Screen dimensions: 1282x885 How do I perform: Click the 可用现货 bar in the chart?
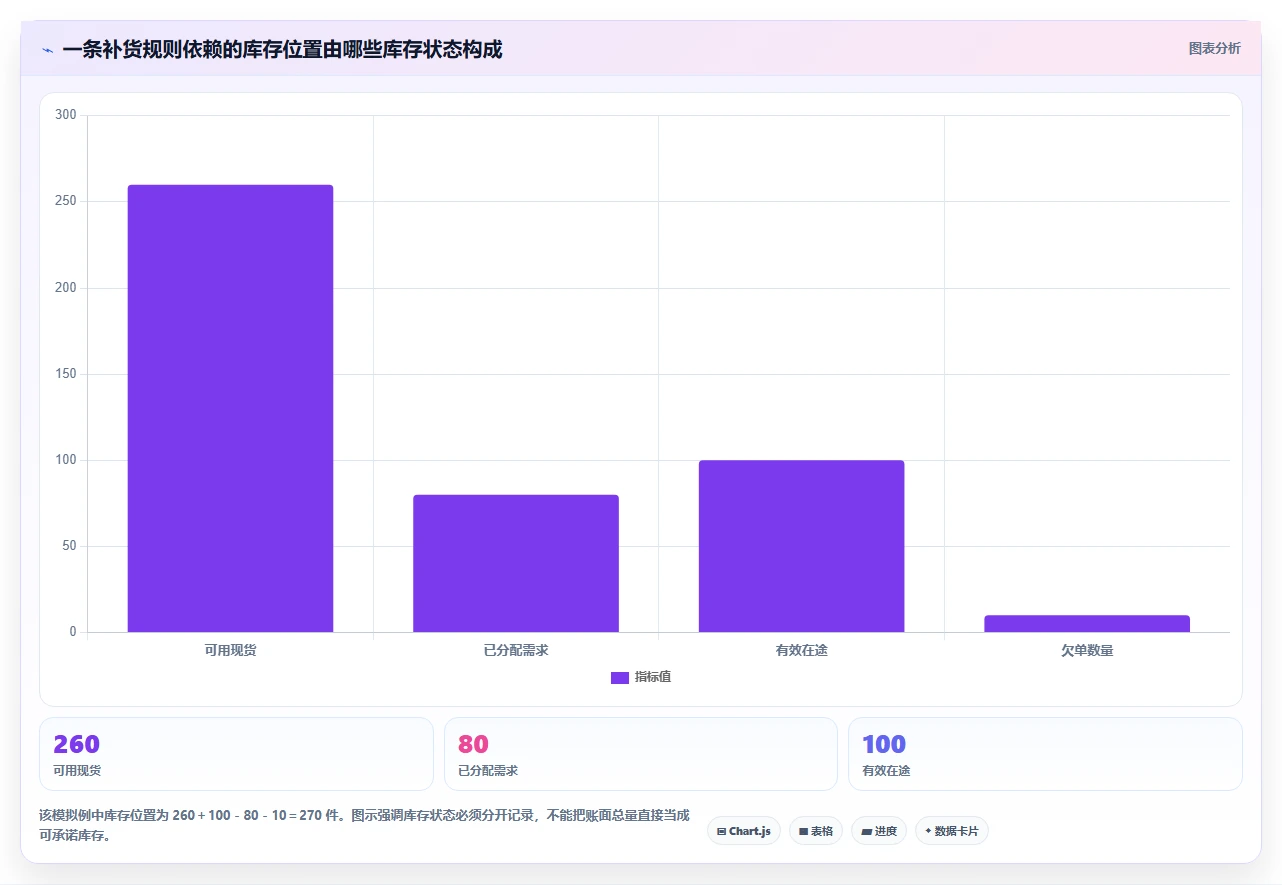[x=230, y=409]
